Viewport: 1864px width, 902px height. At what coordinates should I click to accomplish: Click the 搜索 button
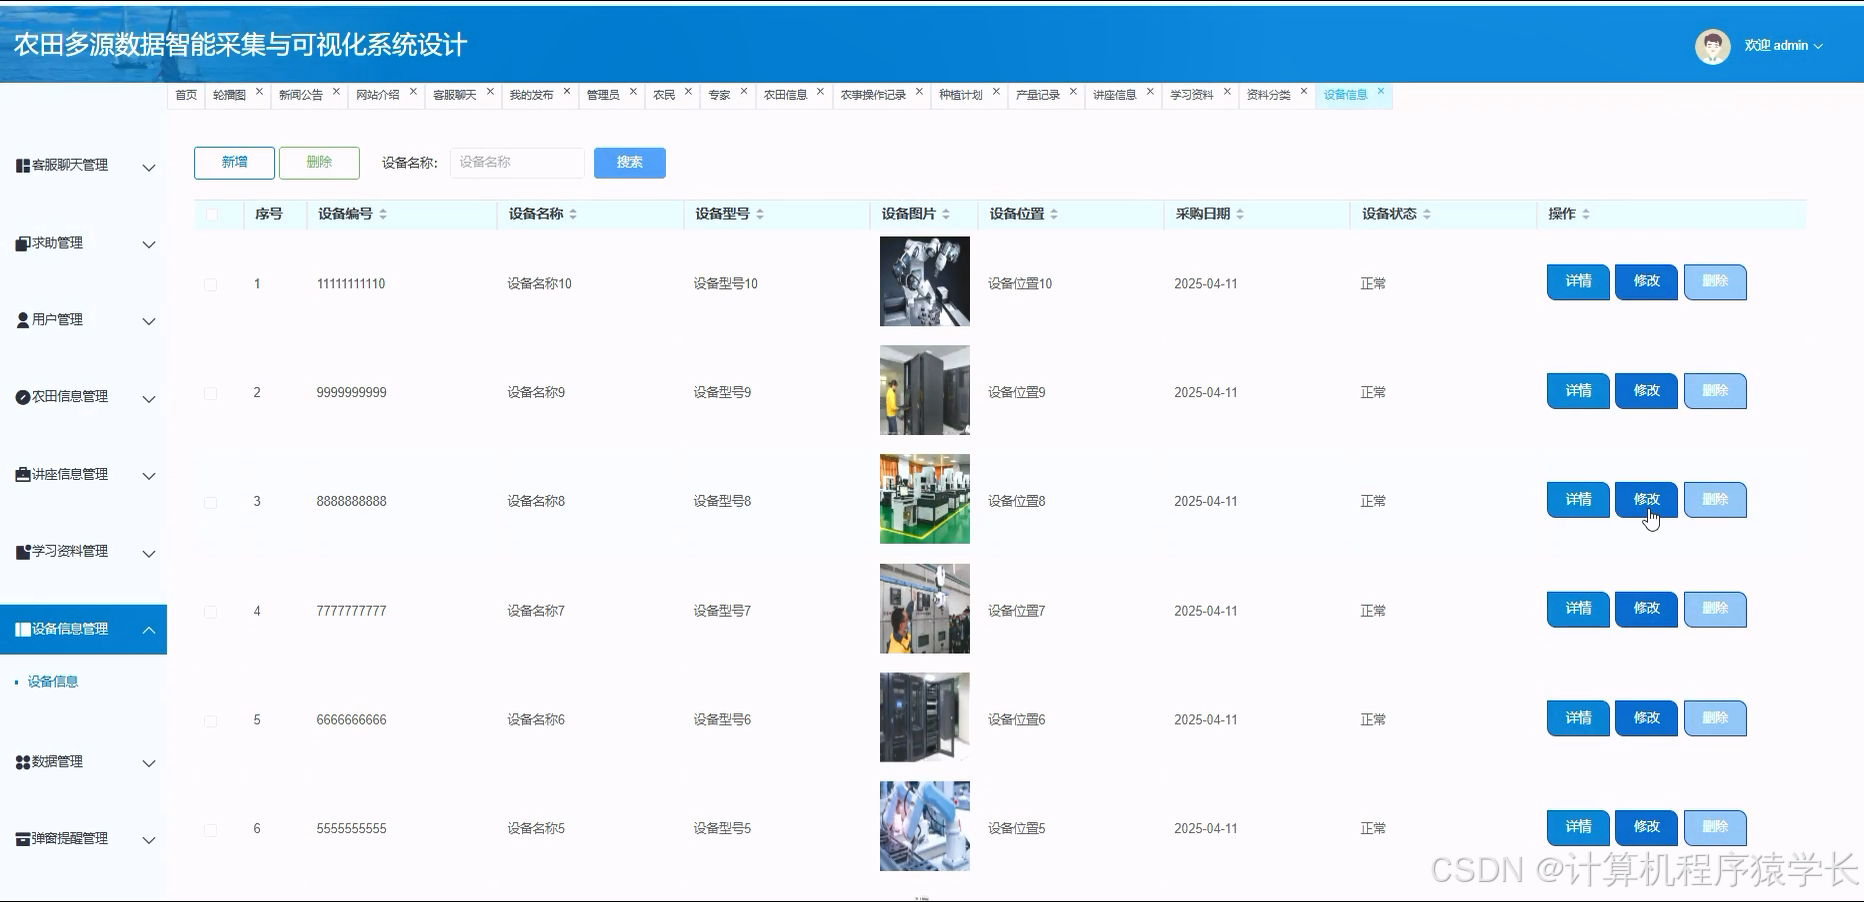pyautogui.click(x=630, y=163)
